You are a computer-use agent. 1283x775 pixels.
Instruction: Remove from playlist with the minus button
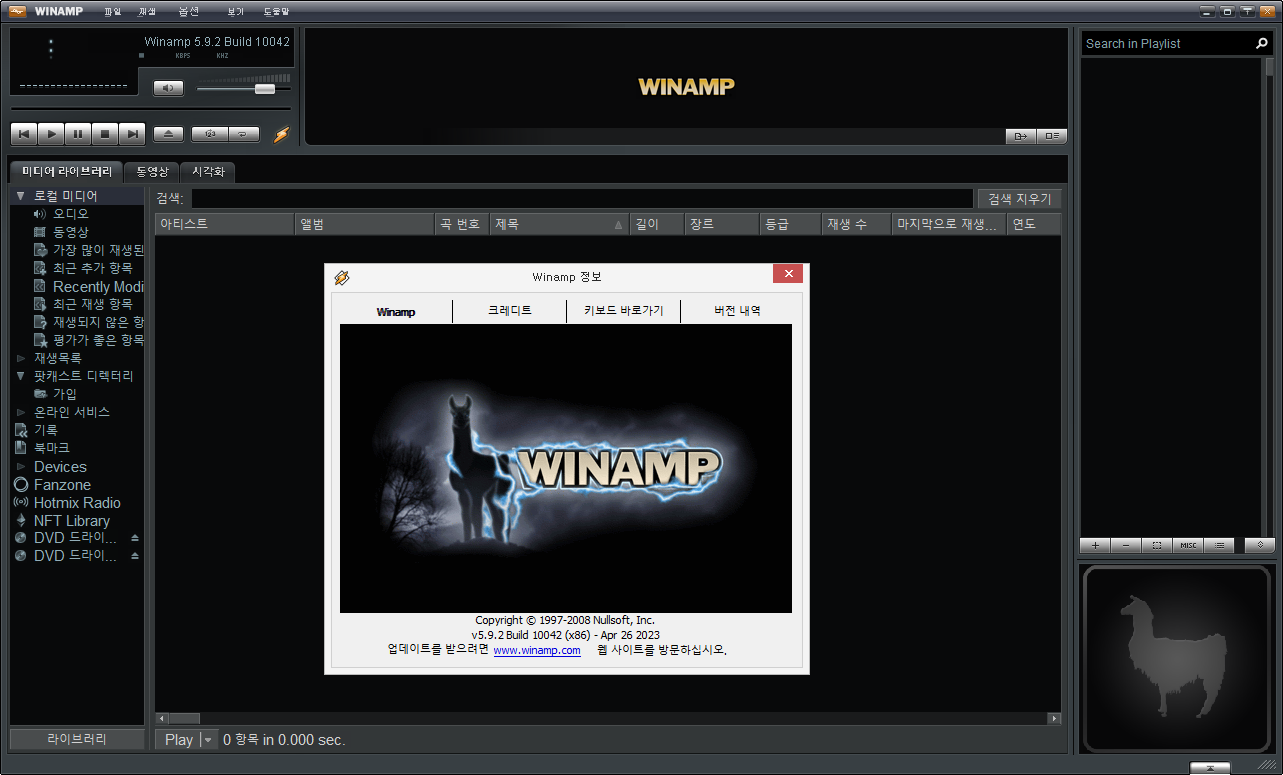(1126, 545)
